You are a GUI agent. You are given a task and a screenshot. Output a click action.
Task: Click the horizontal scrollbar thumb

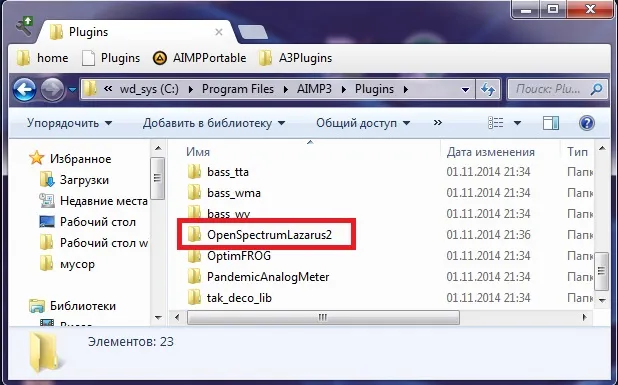[x=323, y=317]
